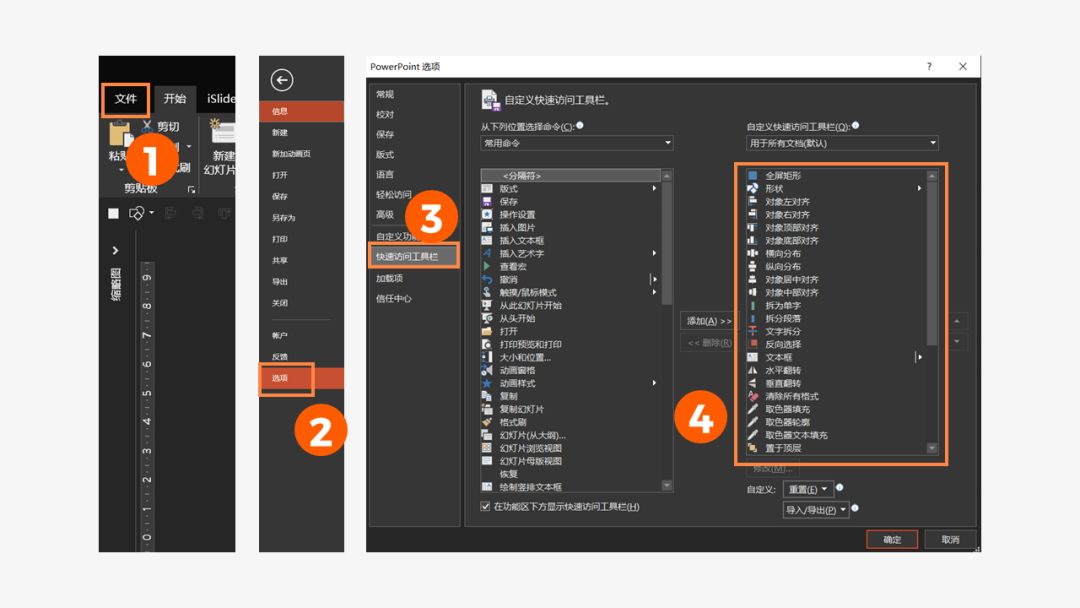Click the right list scrollbar down arrow
1080x608 pixels.
coord(932,448)
